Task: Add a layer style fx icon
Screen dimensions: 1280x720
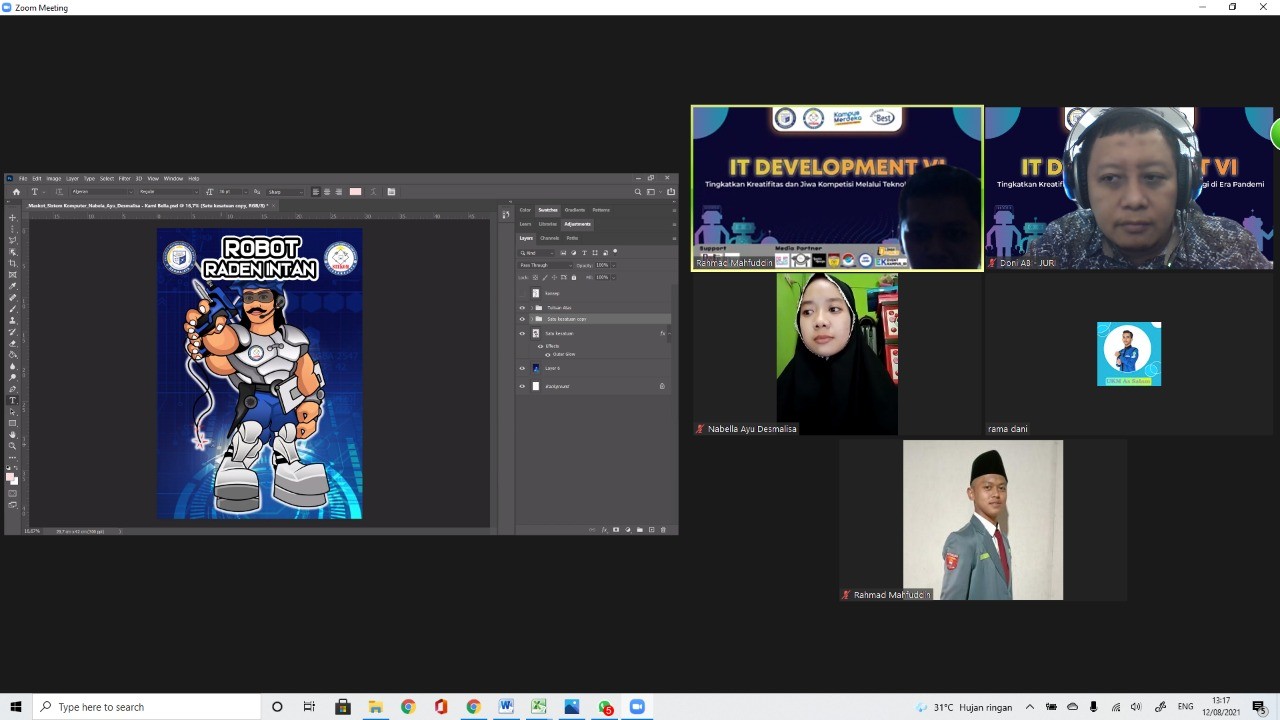Action: [604, 530]
